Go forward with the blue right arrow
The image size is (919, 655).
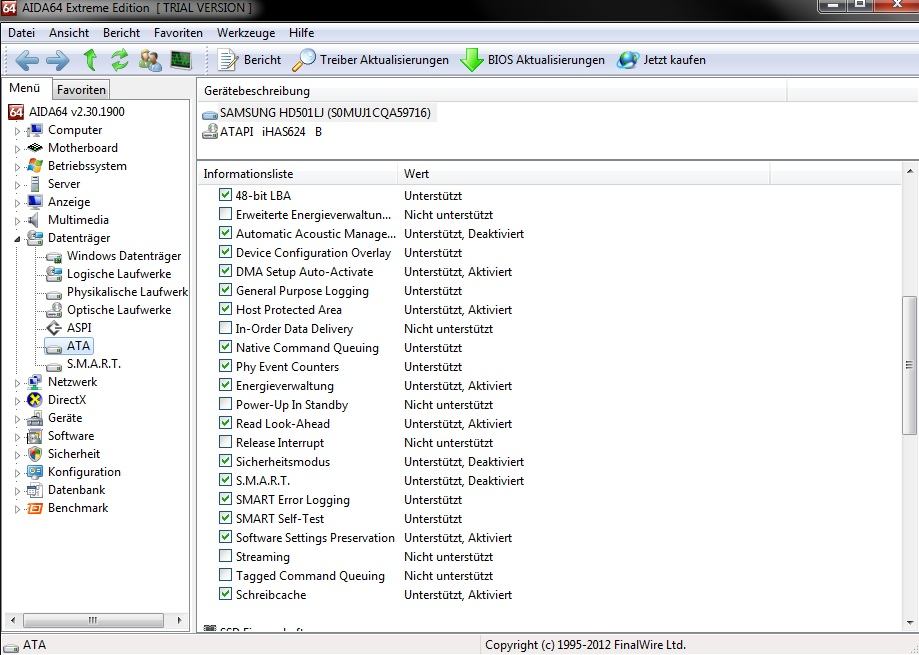tap(57, 60)
